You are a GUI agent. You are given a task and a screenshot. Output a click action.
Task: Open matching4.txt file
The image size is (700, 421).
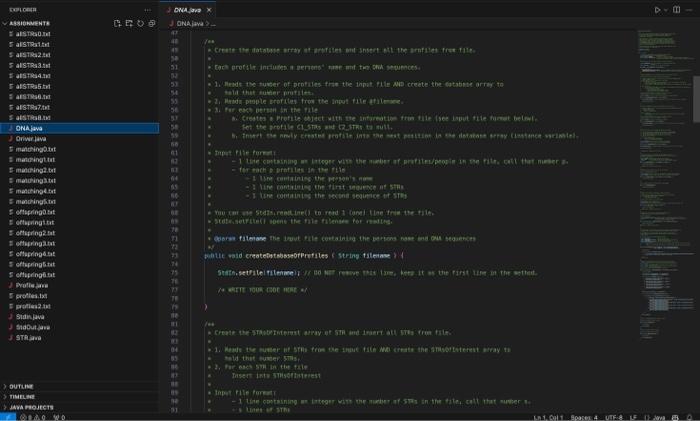click(x=79, y=192)
